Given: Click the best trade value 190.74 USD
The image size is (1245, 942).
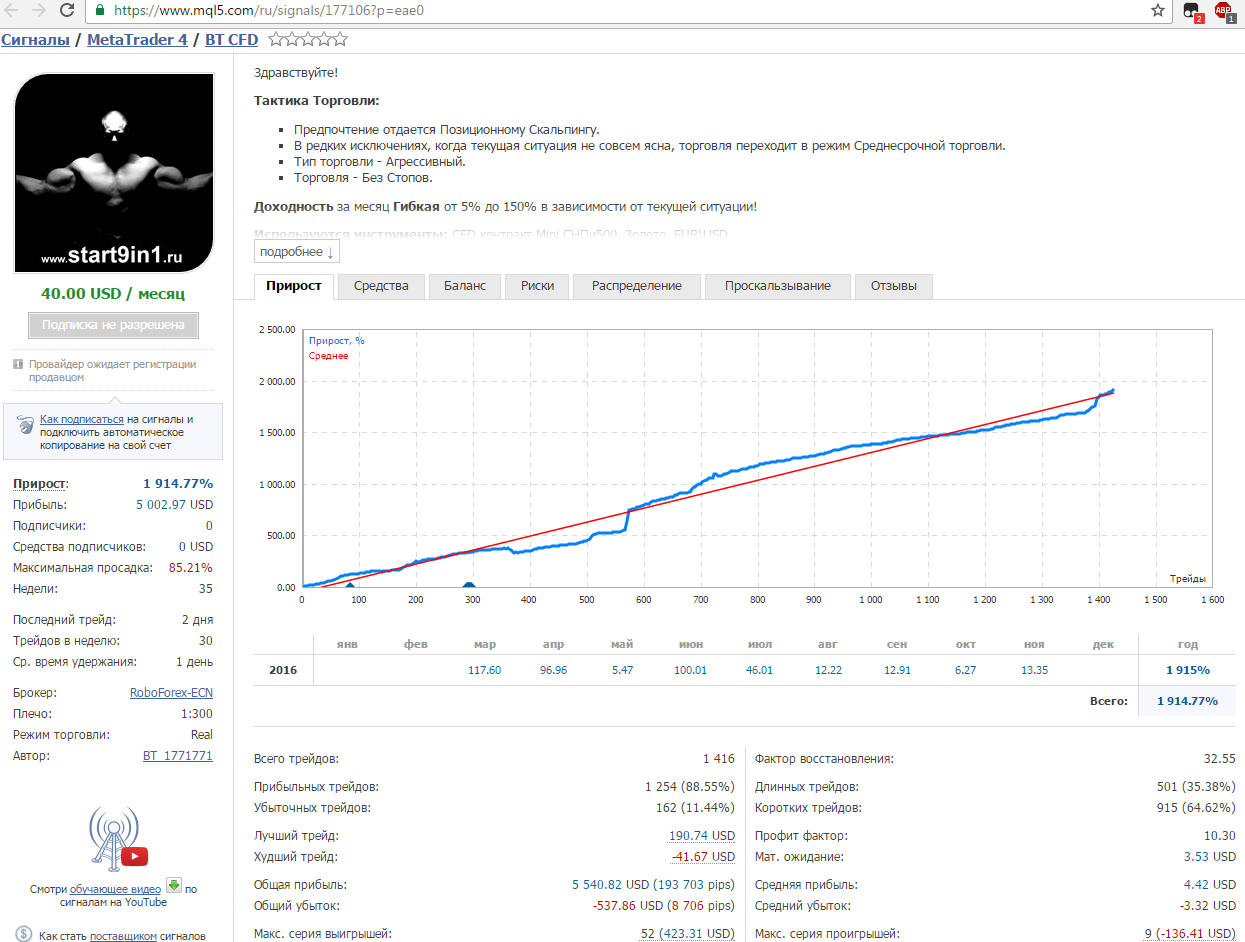Looking at the screenshot, I should point(702,836).
